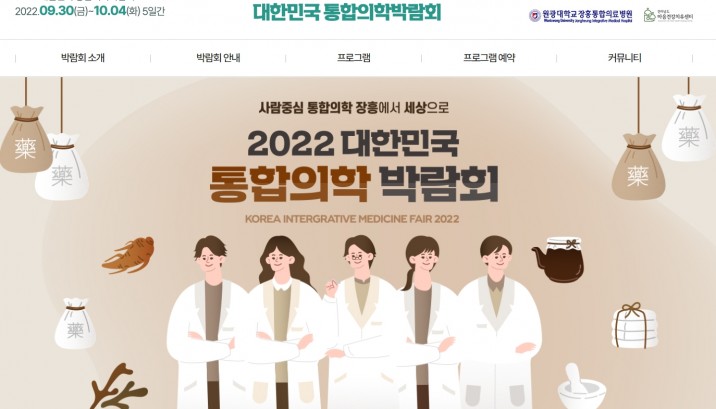Click the mortar and pestle icon
Screen dimensions: 716x409
[581, 387]
